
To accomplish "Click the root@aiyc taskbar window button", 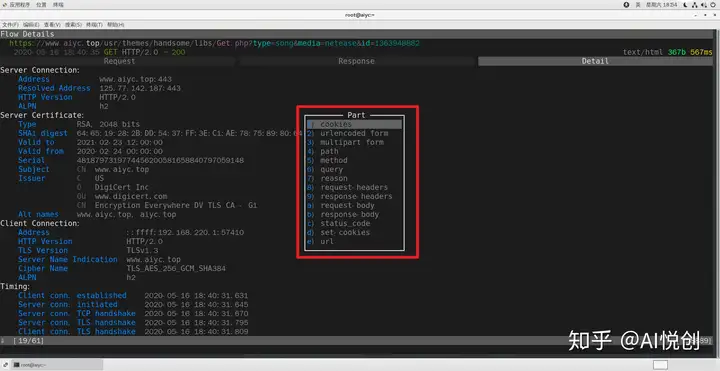I will (x=56, y=365).
